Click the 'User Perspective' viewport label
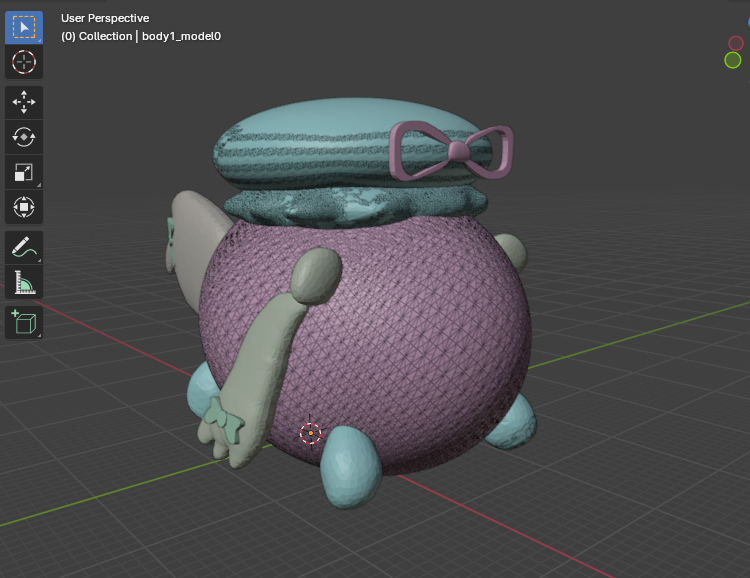 click(x=105, y=18)
